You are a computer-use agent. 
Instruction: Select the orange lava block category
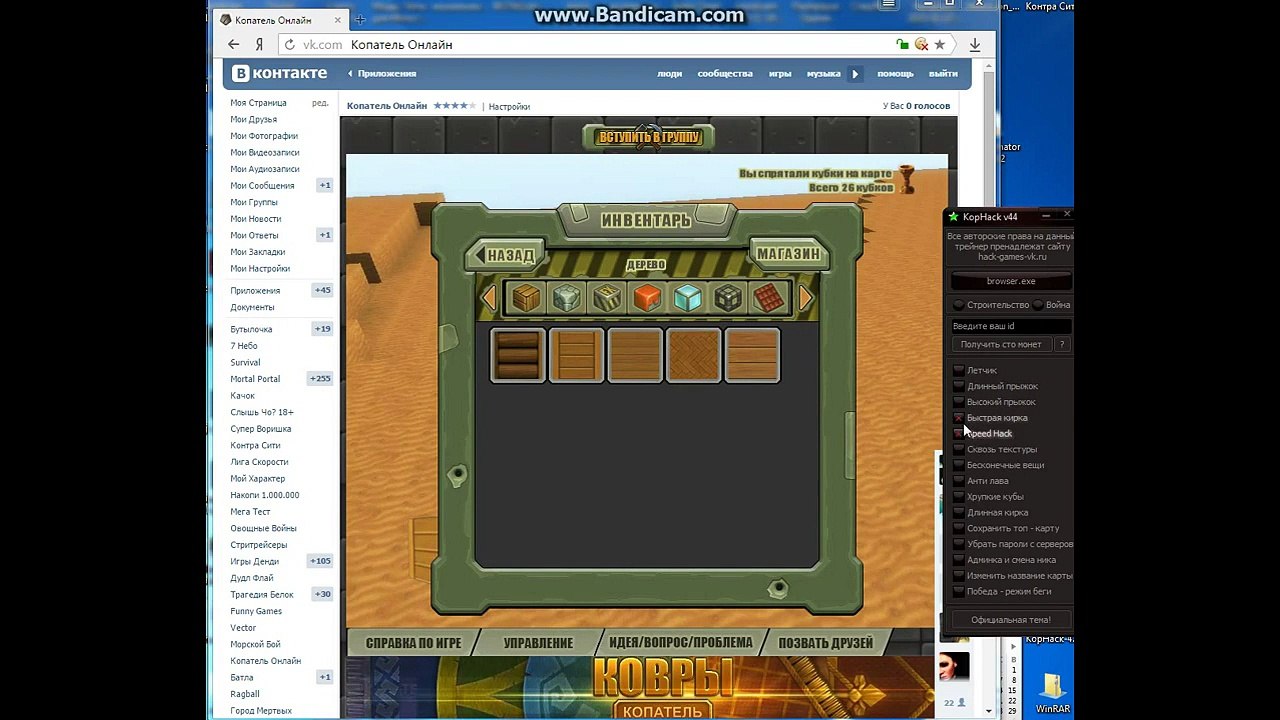pos(647,297)
